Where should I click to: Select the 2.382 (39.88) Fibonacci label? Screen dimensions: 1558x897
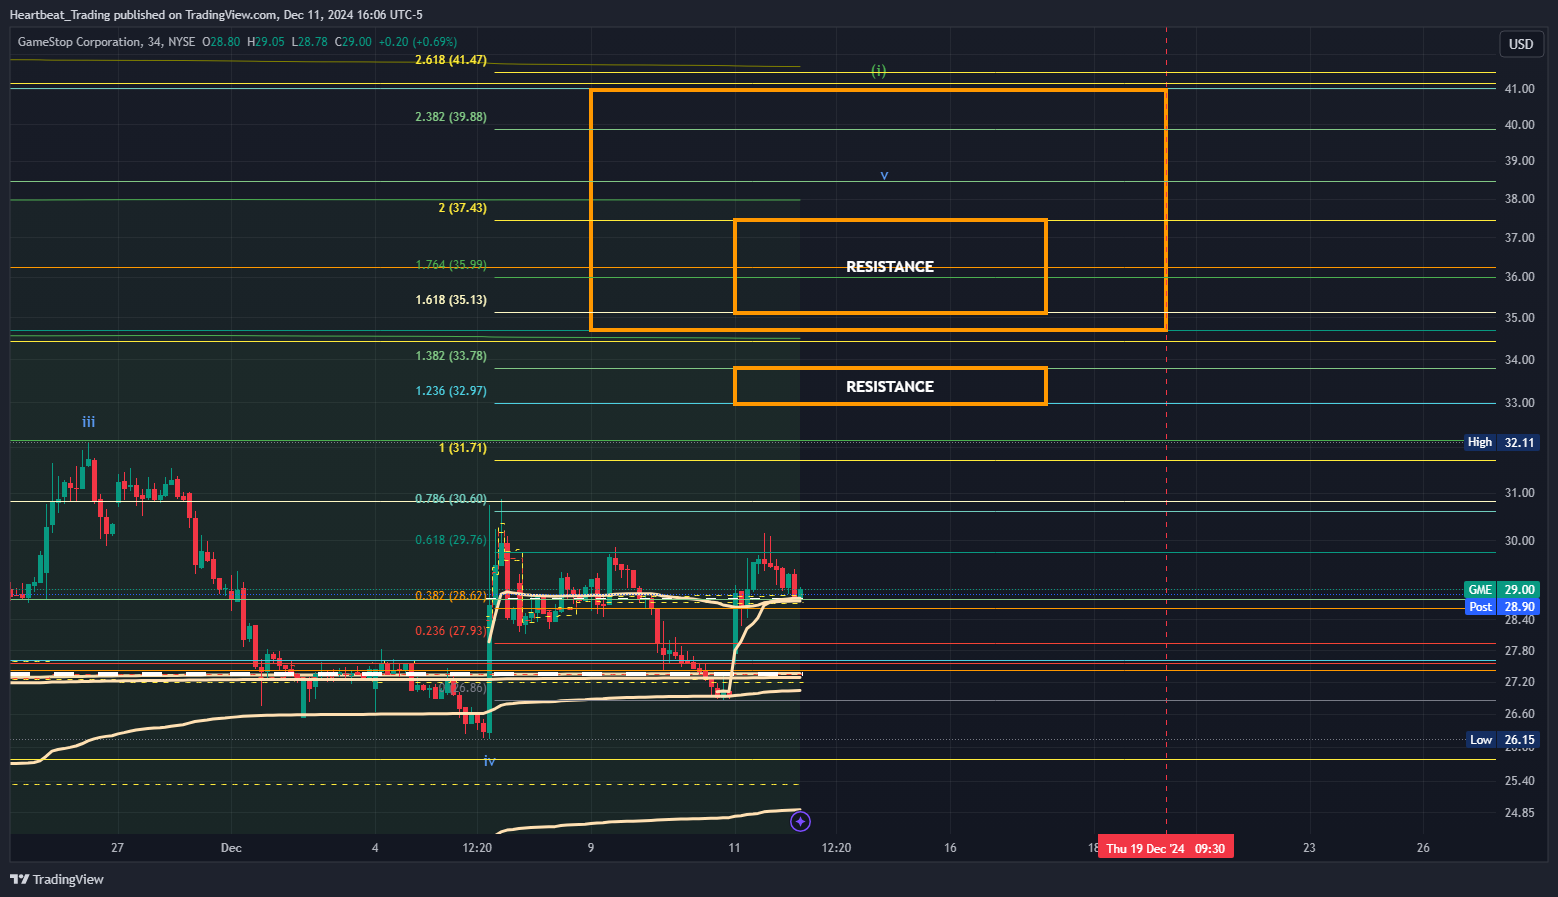(x=451, y=117)
